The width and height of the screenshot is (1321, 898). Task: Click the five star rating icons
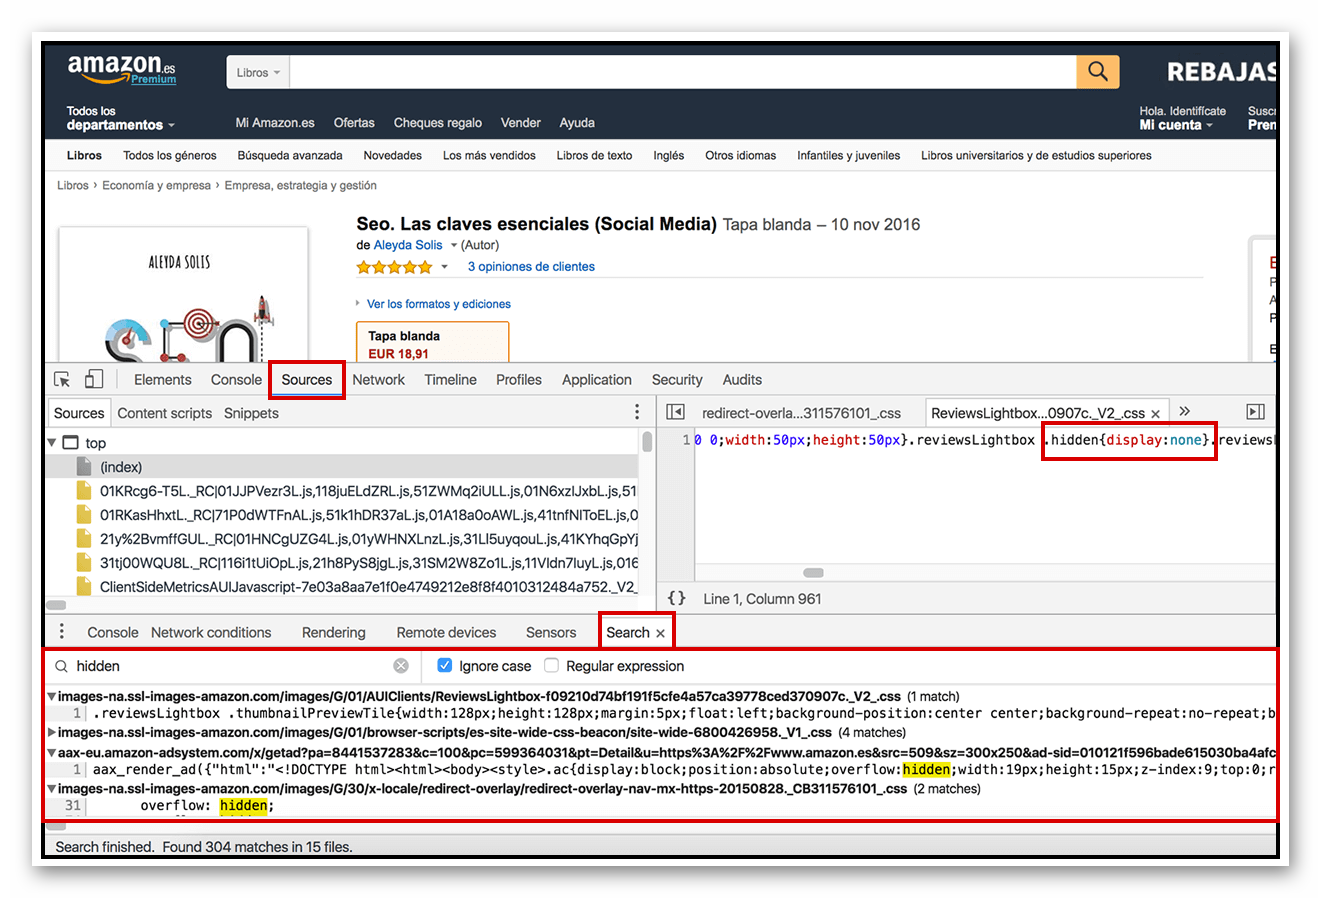(395, 267)
